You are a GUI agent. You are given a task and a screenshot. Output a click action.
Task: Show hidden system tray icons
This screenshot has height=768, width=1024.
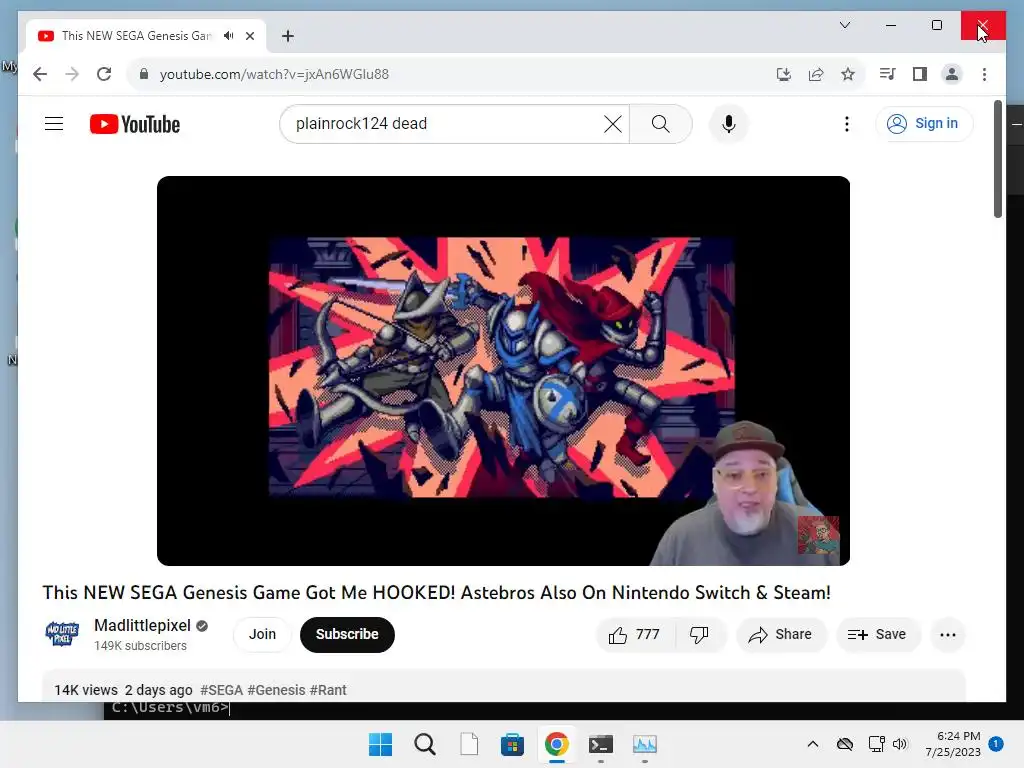812,744
